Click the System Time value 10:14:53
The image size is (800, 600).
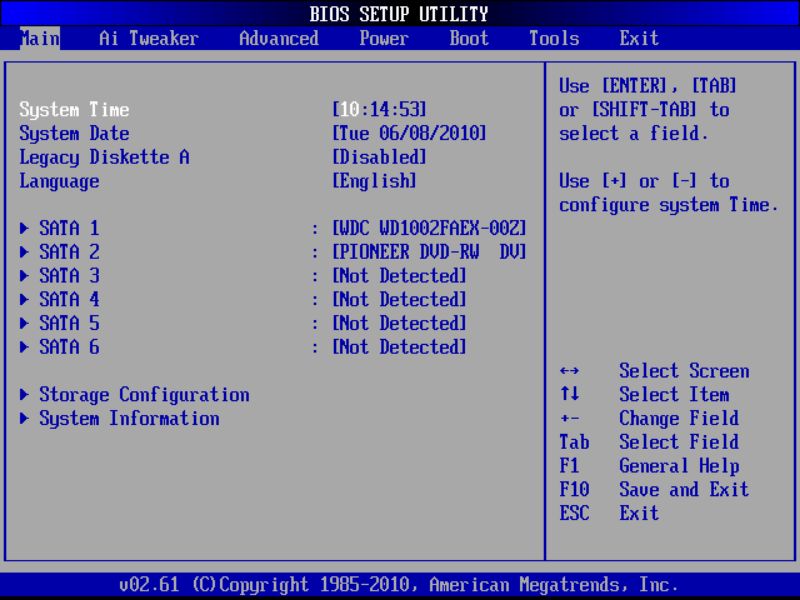coord(379,109)
